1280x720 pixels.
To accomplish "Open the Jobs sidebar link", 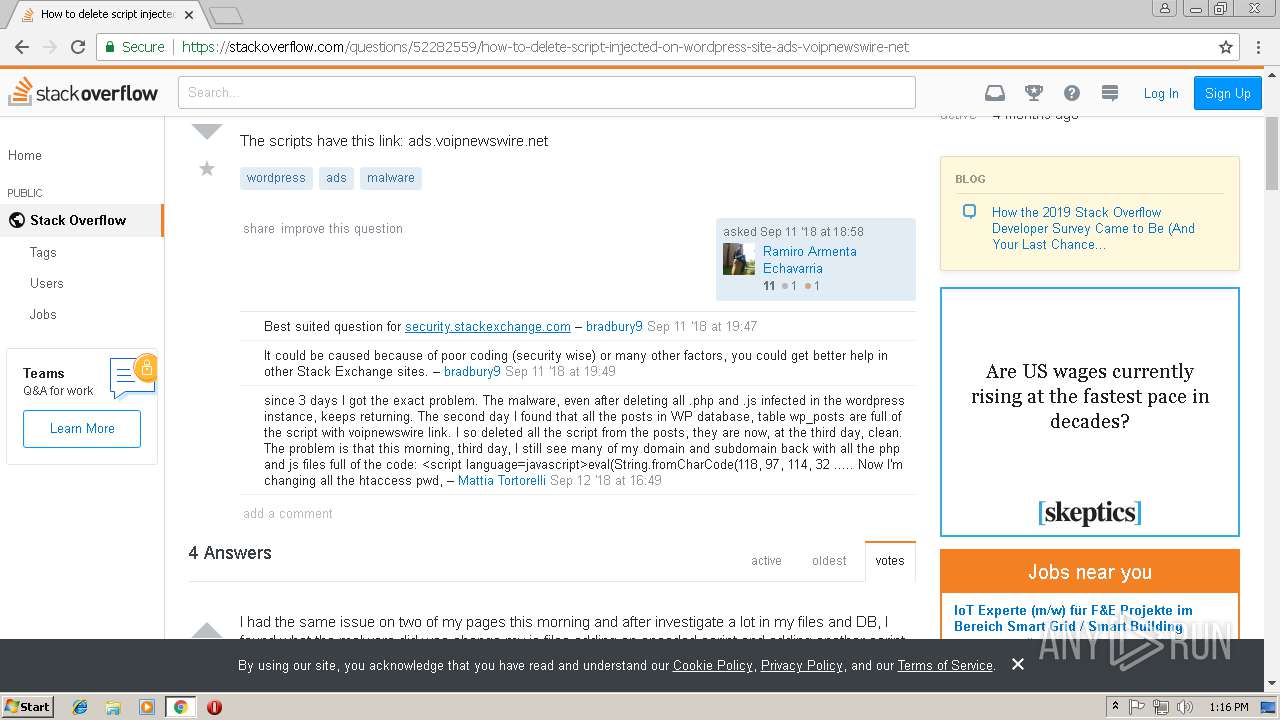I will [x=43, y=314].
